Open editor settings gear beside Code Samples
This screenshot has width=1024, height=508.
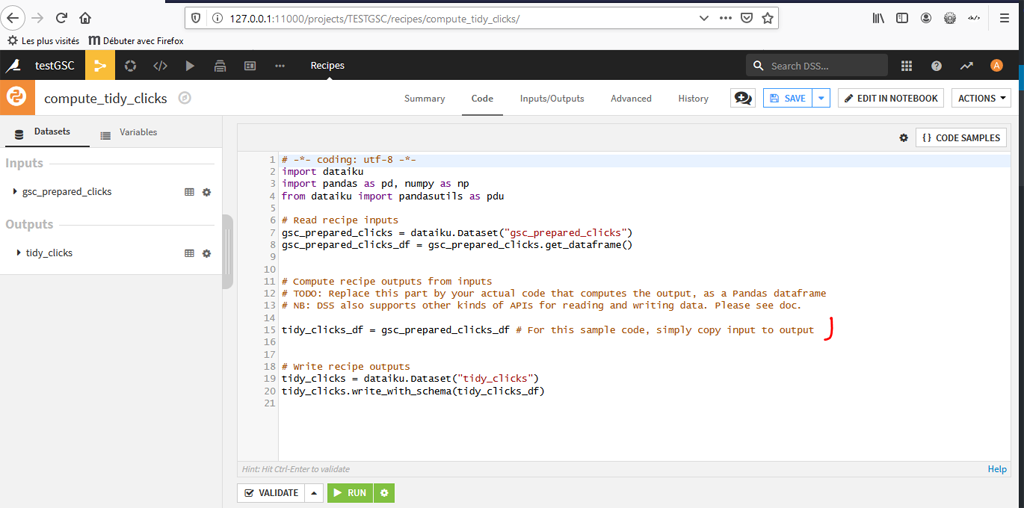click(x=904, y=138)
